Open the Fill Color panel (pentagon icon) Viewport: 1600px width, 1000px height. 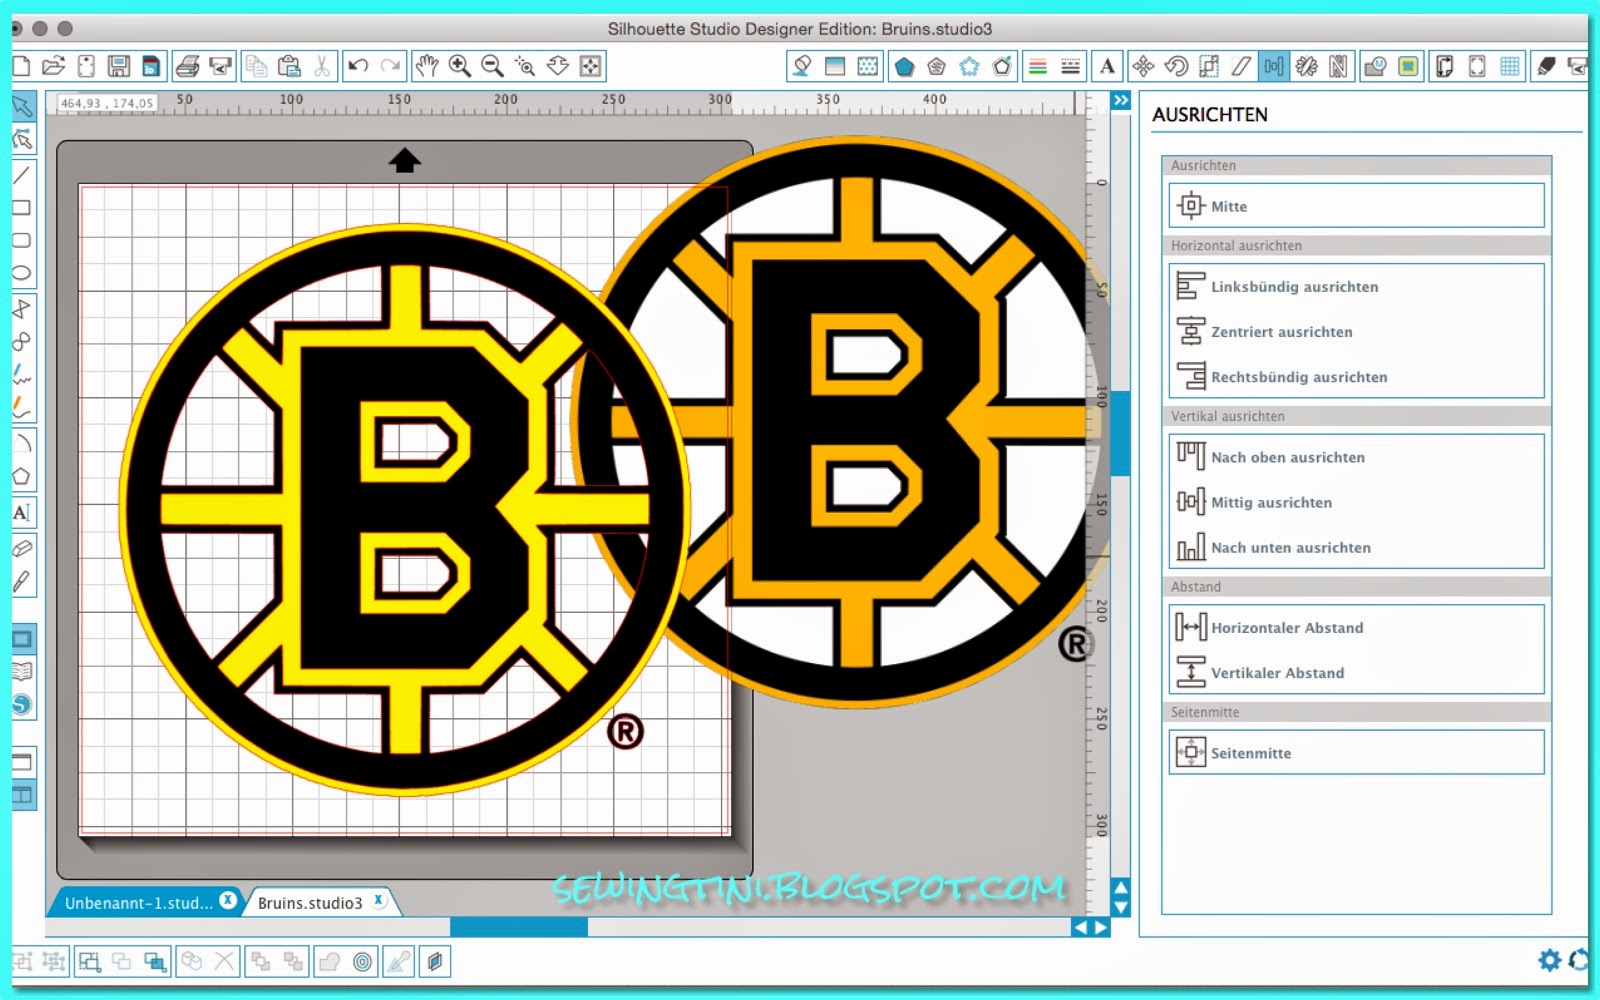tap(904, 67)
